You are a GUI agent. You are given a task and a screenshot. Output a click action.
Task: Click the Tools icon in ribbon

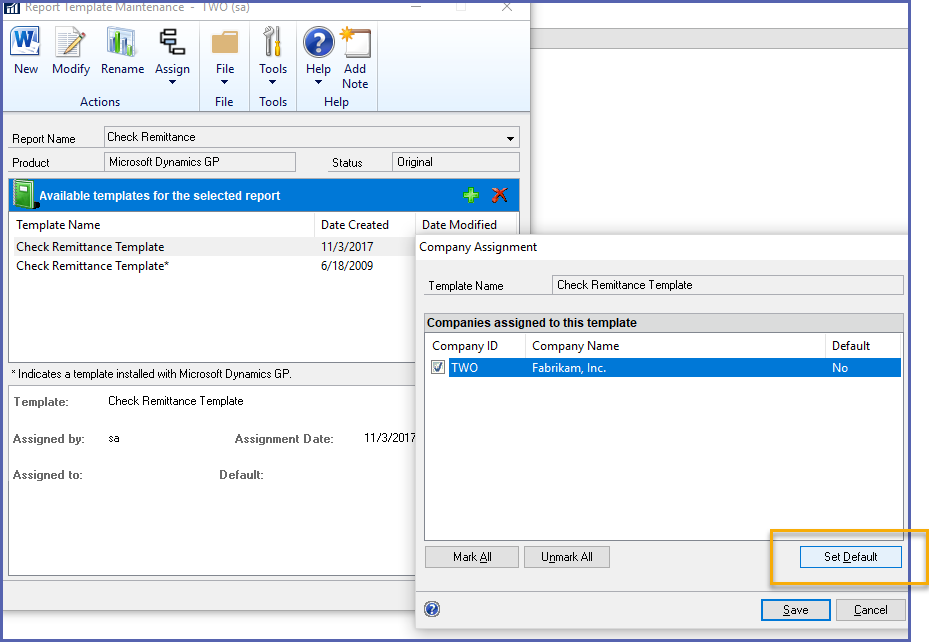click(273, 41)
